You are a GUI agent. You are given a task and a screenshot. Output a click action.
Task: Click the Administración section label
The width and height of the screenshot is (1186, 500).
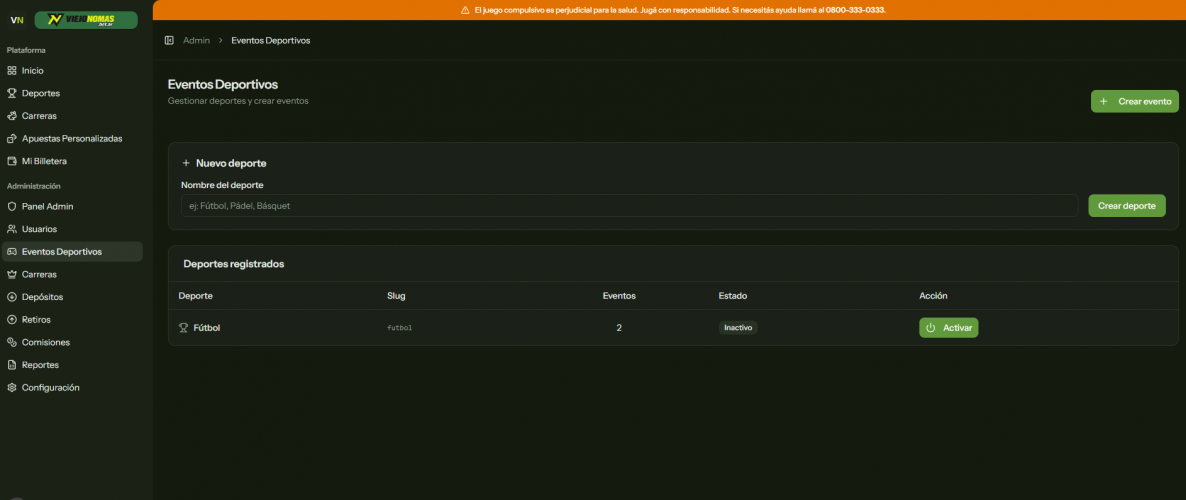pyautogui.click(x=33, y=186)
